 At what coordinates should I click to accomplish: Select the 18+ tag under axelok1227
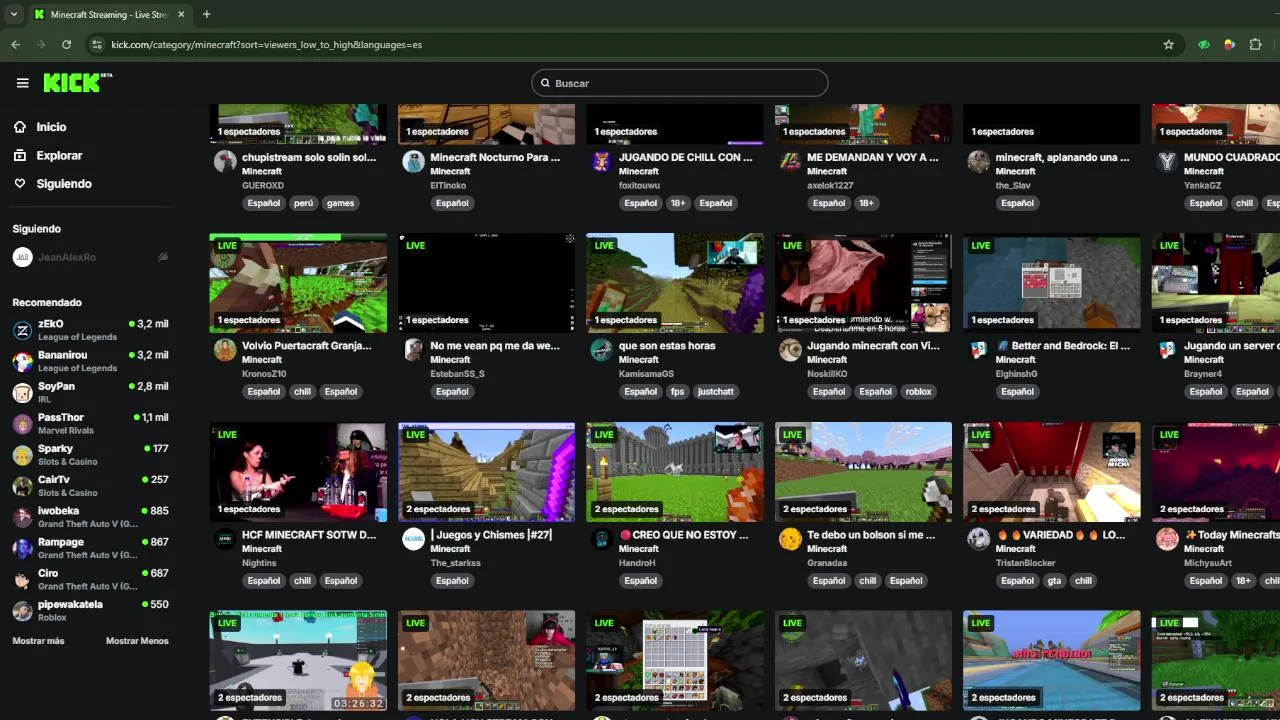866,203
